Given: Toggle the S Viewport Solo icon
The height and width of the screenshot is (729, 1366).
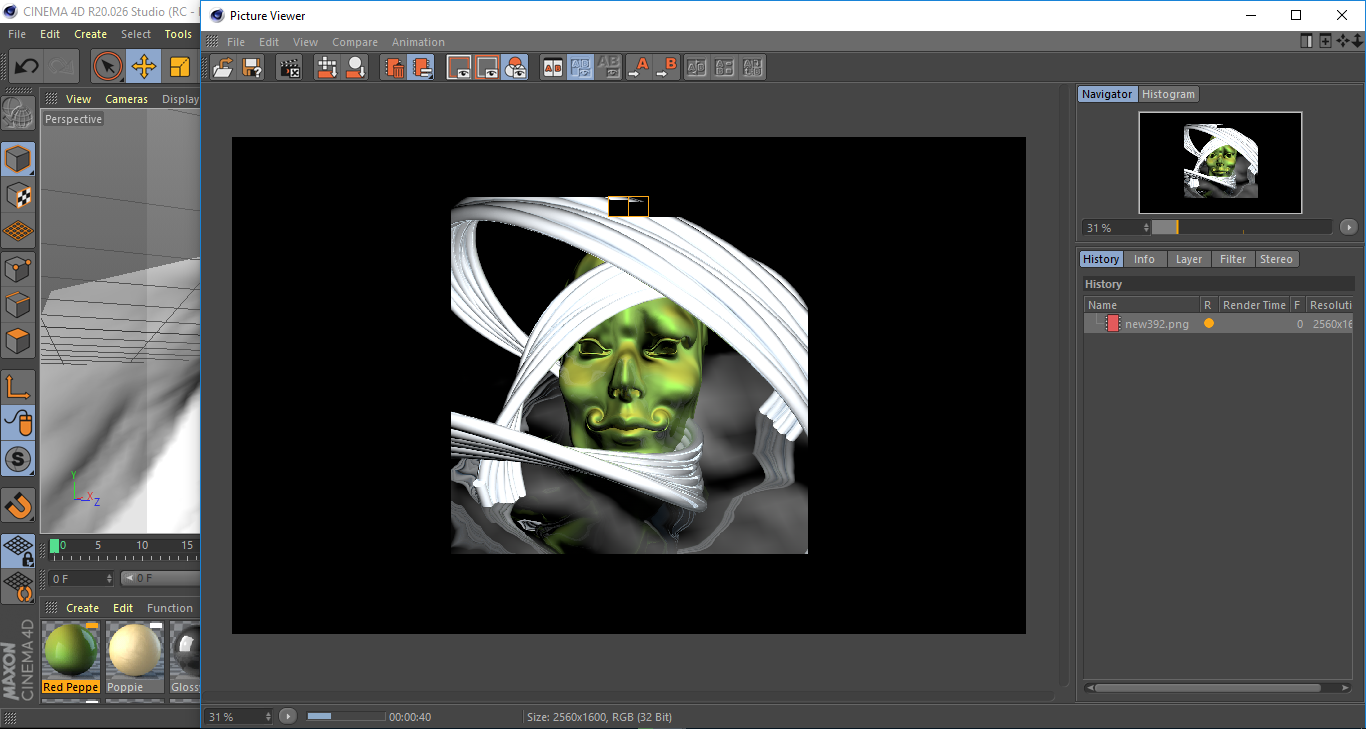Looking at the screenshot, I should (x=18, y=460).
